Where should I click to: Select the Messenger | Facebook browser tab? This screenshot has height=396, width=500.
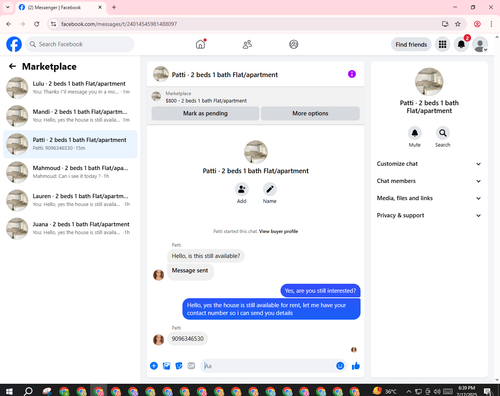coord(61,7)
